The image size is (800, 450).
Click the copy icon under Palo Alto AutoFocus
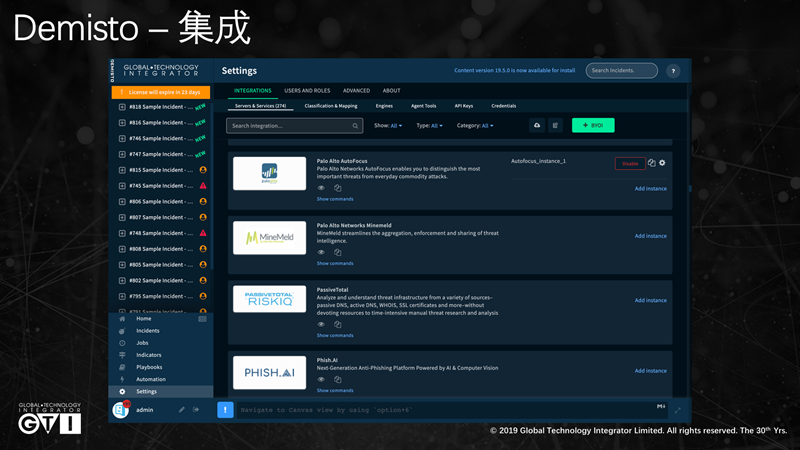pos(337,188)
